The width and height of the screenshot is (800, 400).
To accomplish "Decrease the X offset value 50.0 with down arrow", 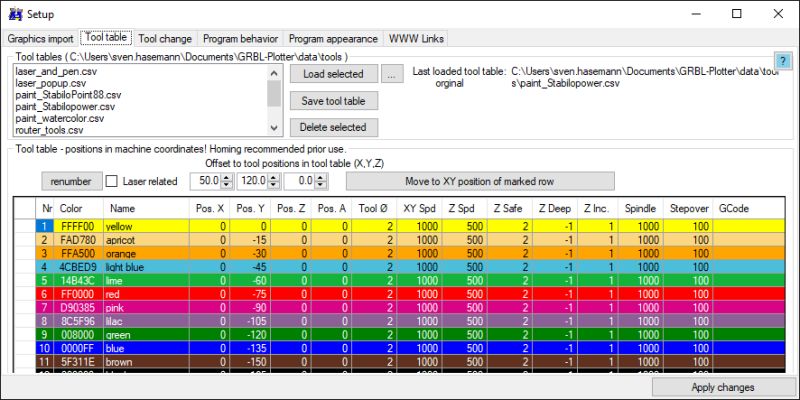I will point(227,185).
